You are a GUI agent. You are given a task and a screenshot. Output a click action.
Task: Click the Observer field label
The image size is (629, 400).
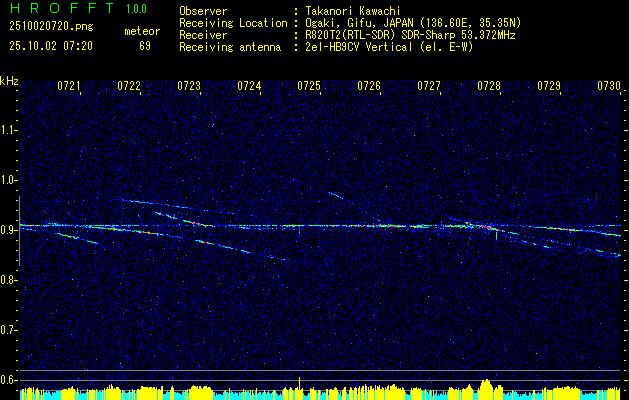(x=203, y=11)
